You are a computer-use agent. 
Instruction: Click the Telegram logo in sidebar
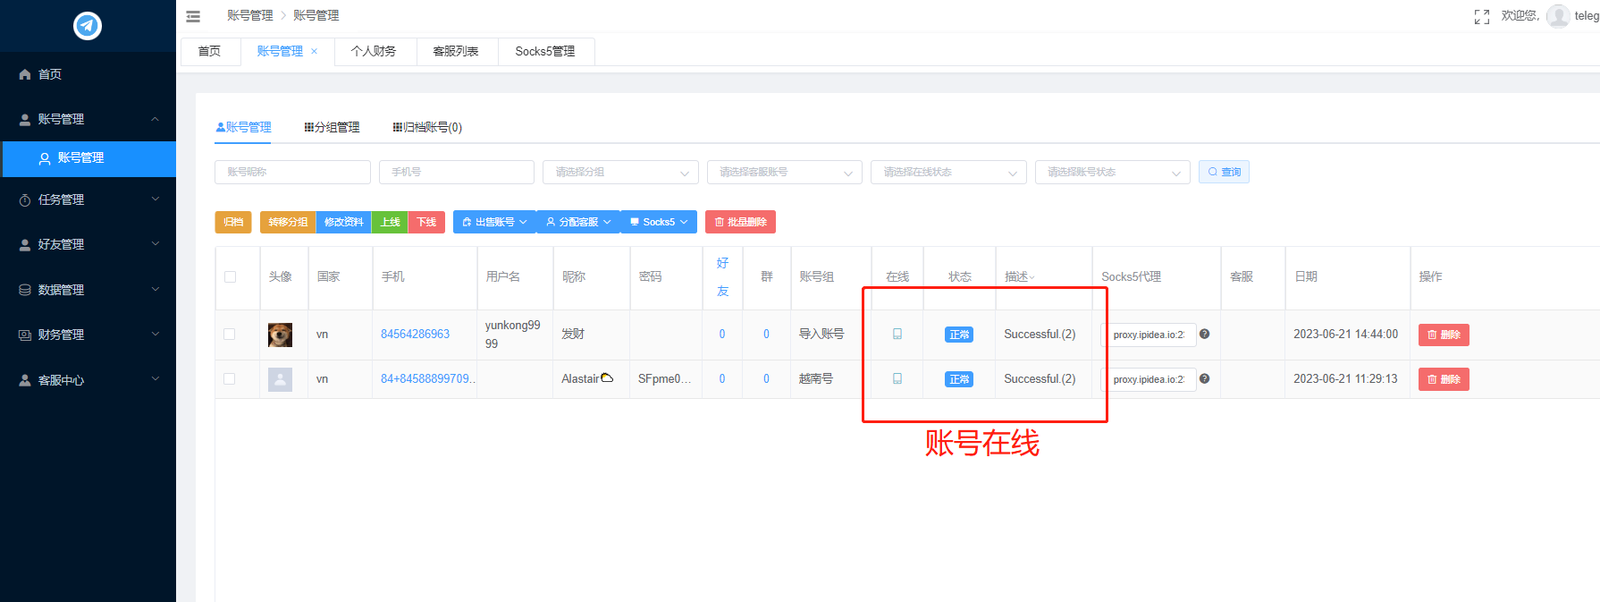coord(88,26)
